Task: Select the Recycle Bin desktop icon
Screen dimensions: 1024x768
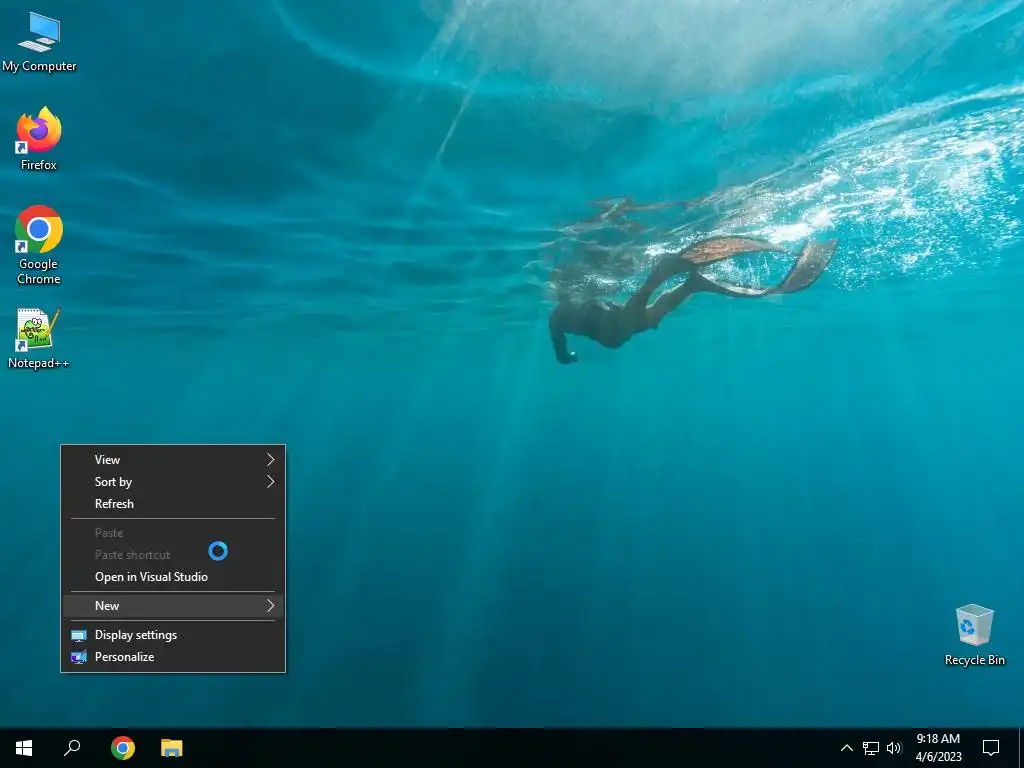Action: pyautogui.click(x=974, y=635)
